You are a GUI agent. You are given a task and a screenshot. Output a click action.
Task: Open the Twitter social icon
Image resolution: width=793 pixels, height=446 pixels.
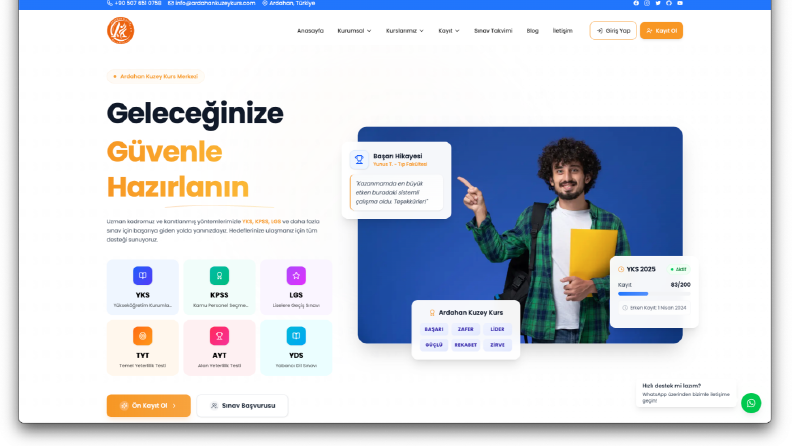pos(658,3)
